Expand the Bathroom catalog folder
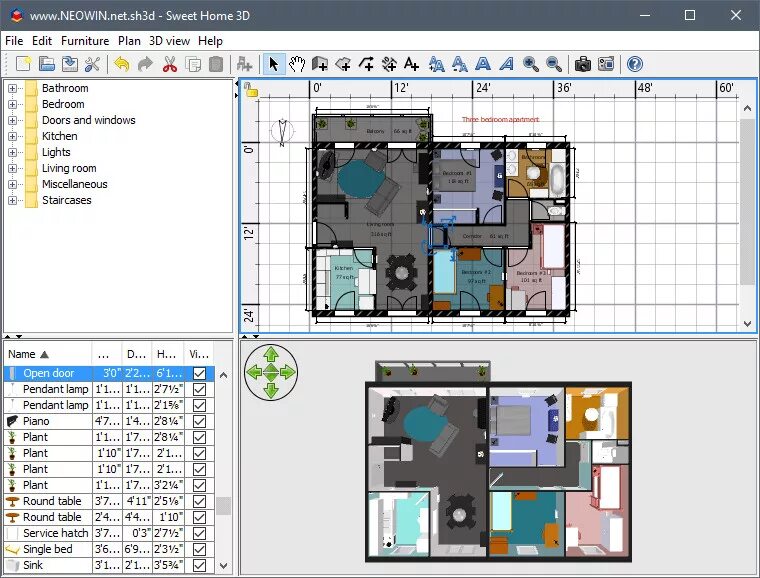This screenshot has height=578, width=760. click(x=13, y=88)
